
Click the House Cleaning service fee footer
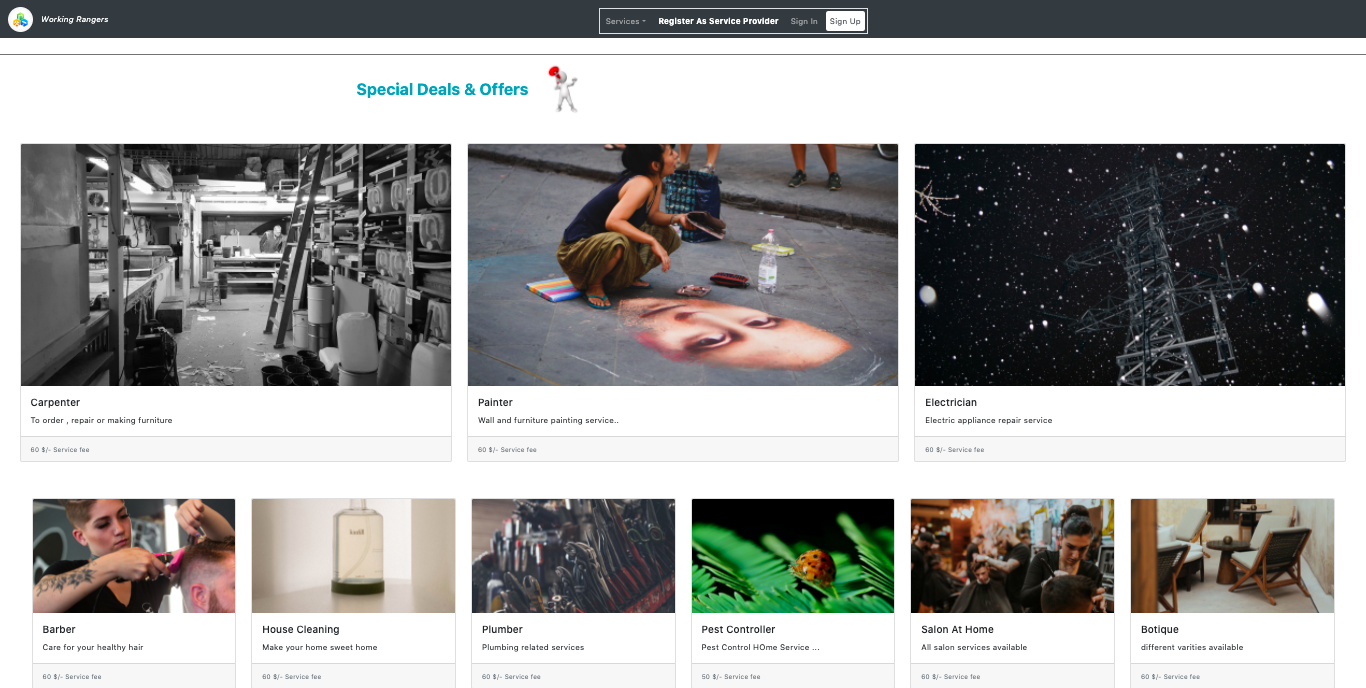(x=292, y=677)
